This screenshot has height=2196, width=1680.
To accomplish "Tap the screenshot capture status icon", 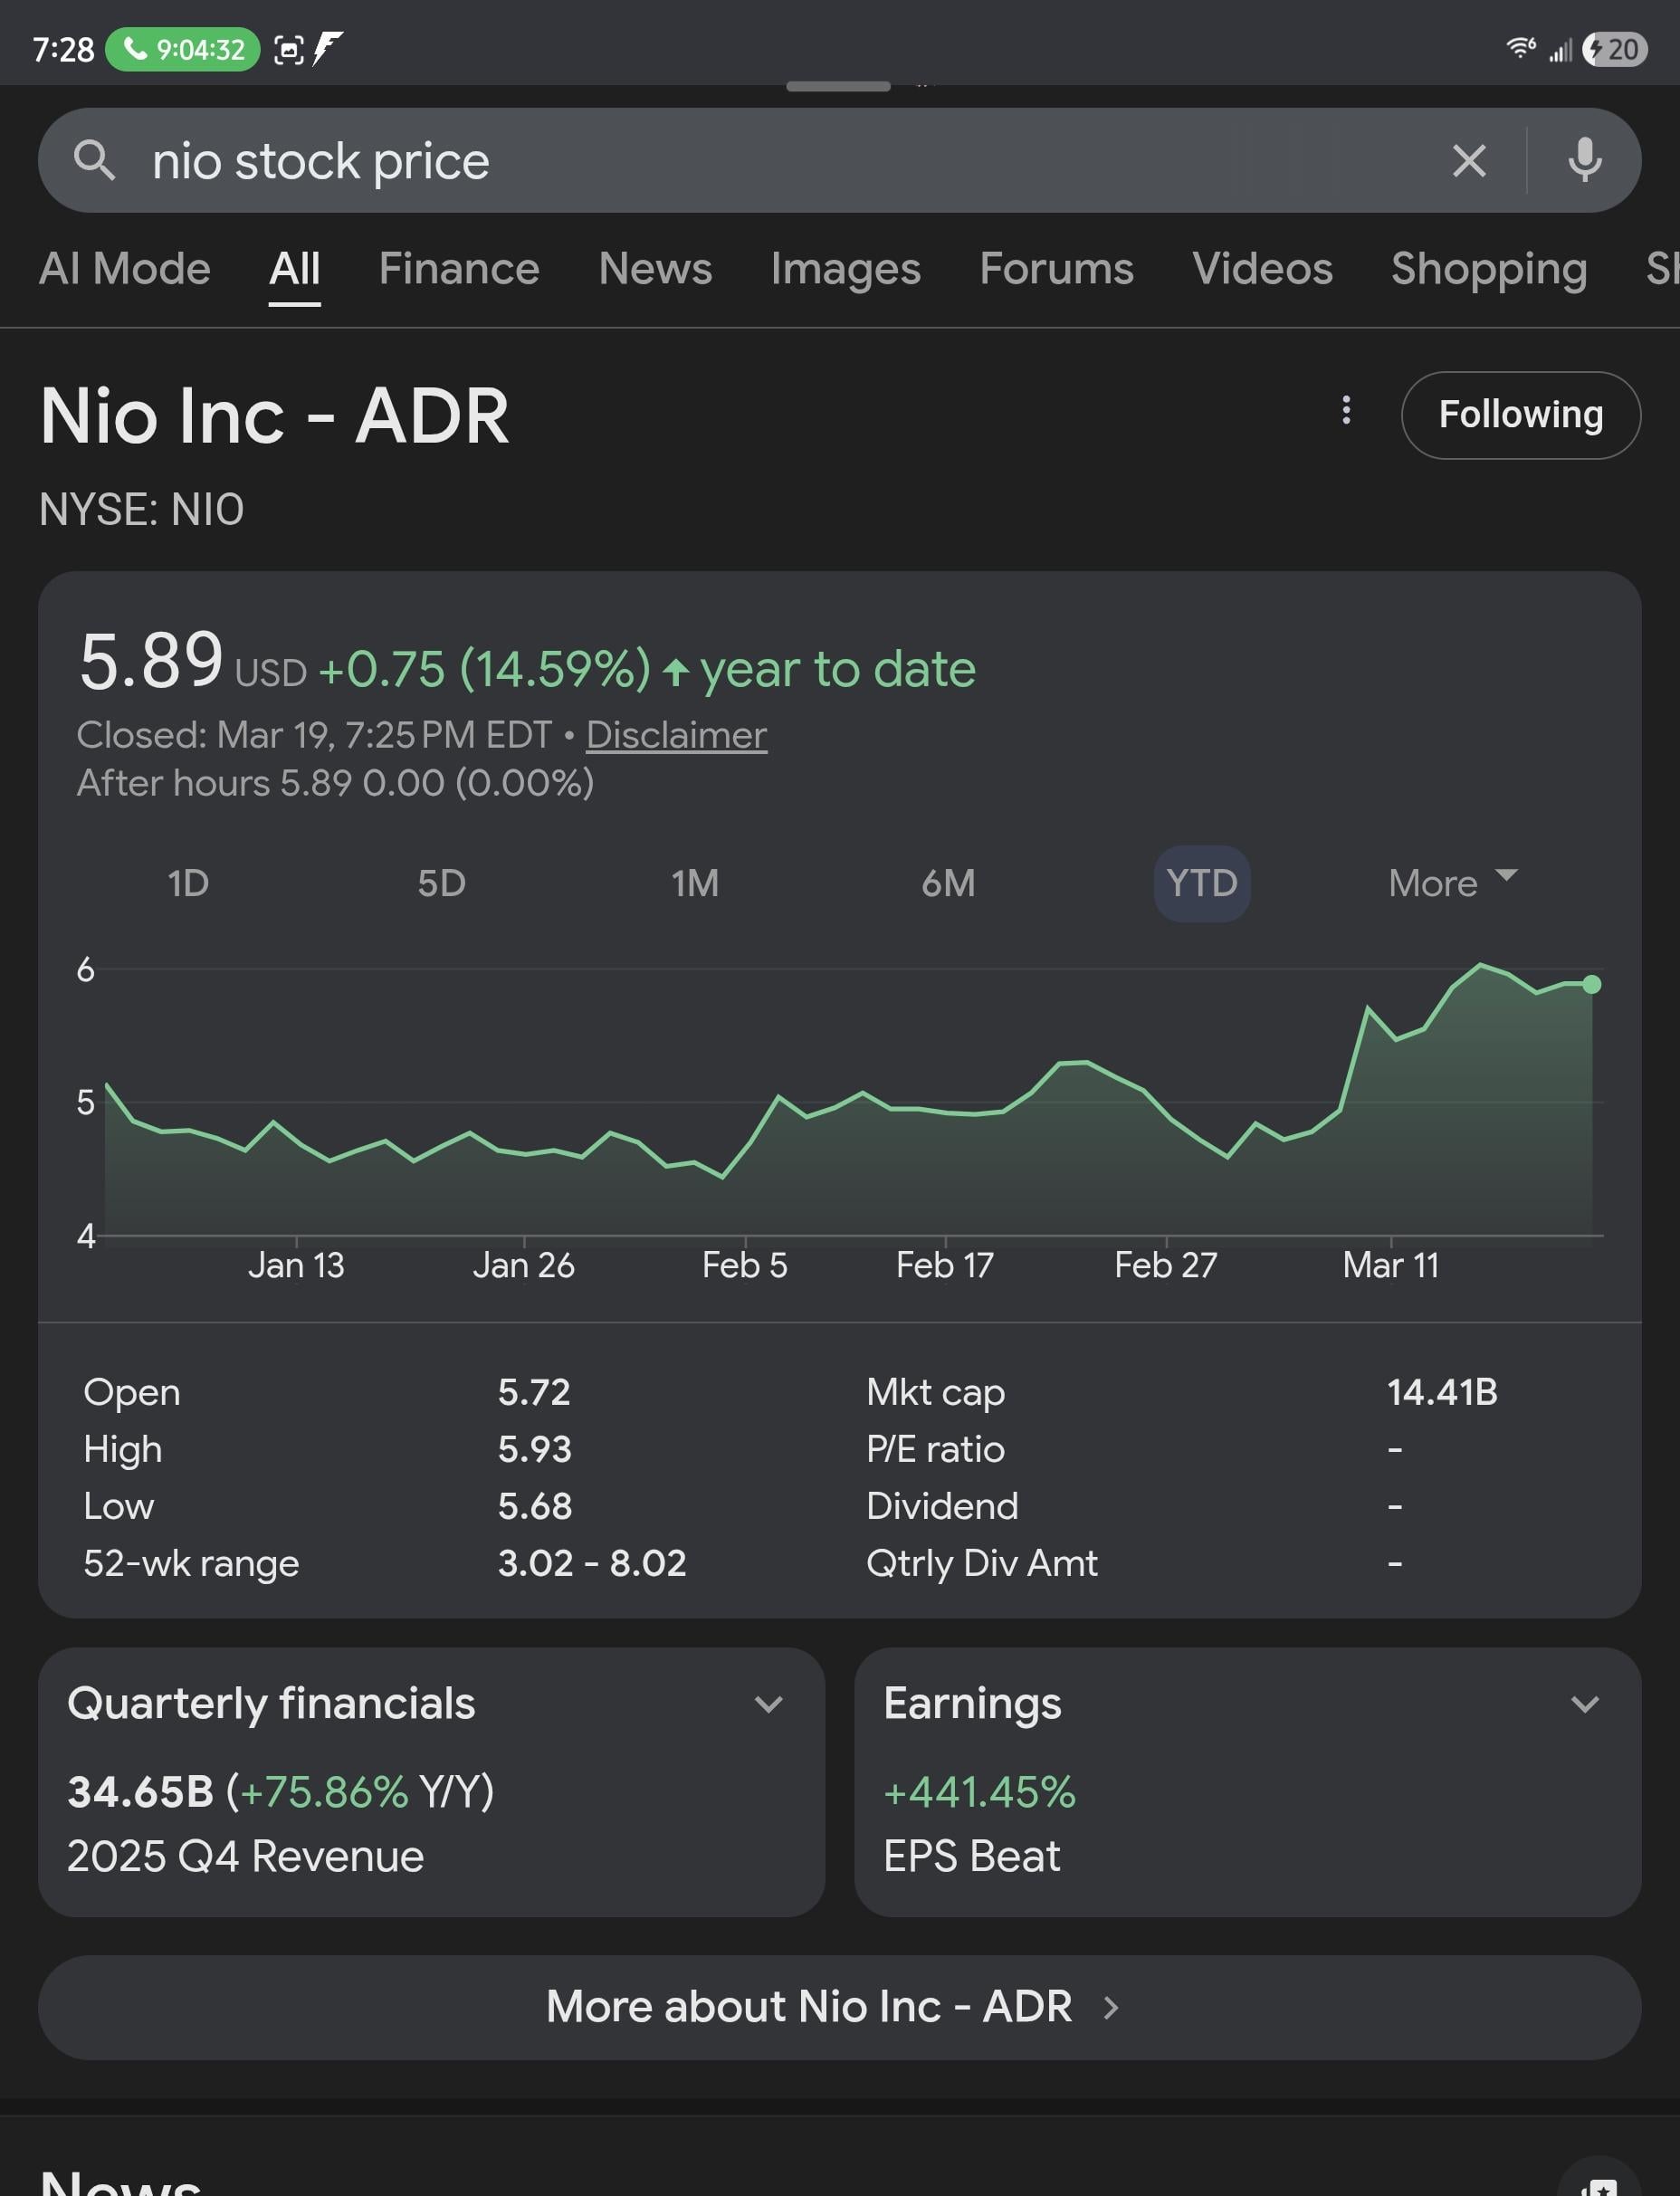I will (x=288, y=49).
